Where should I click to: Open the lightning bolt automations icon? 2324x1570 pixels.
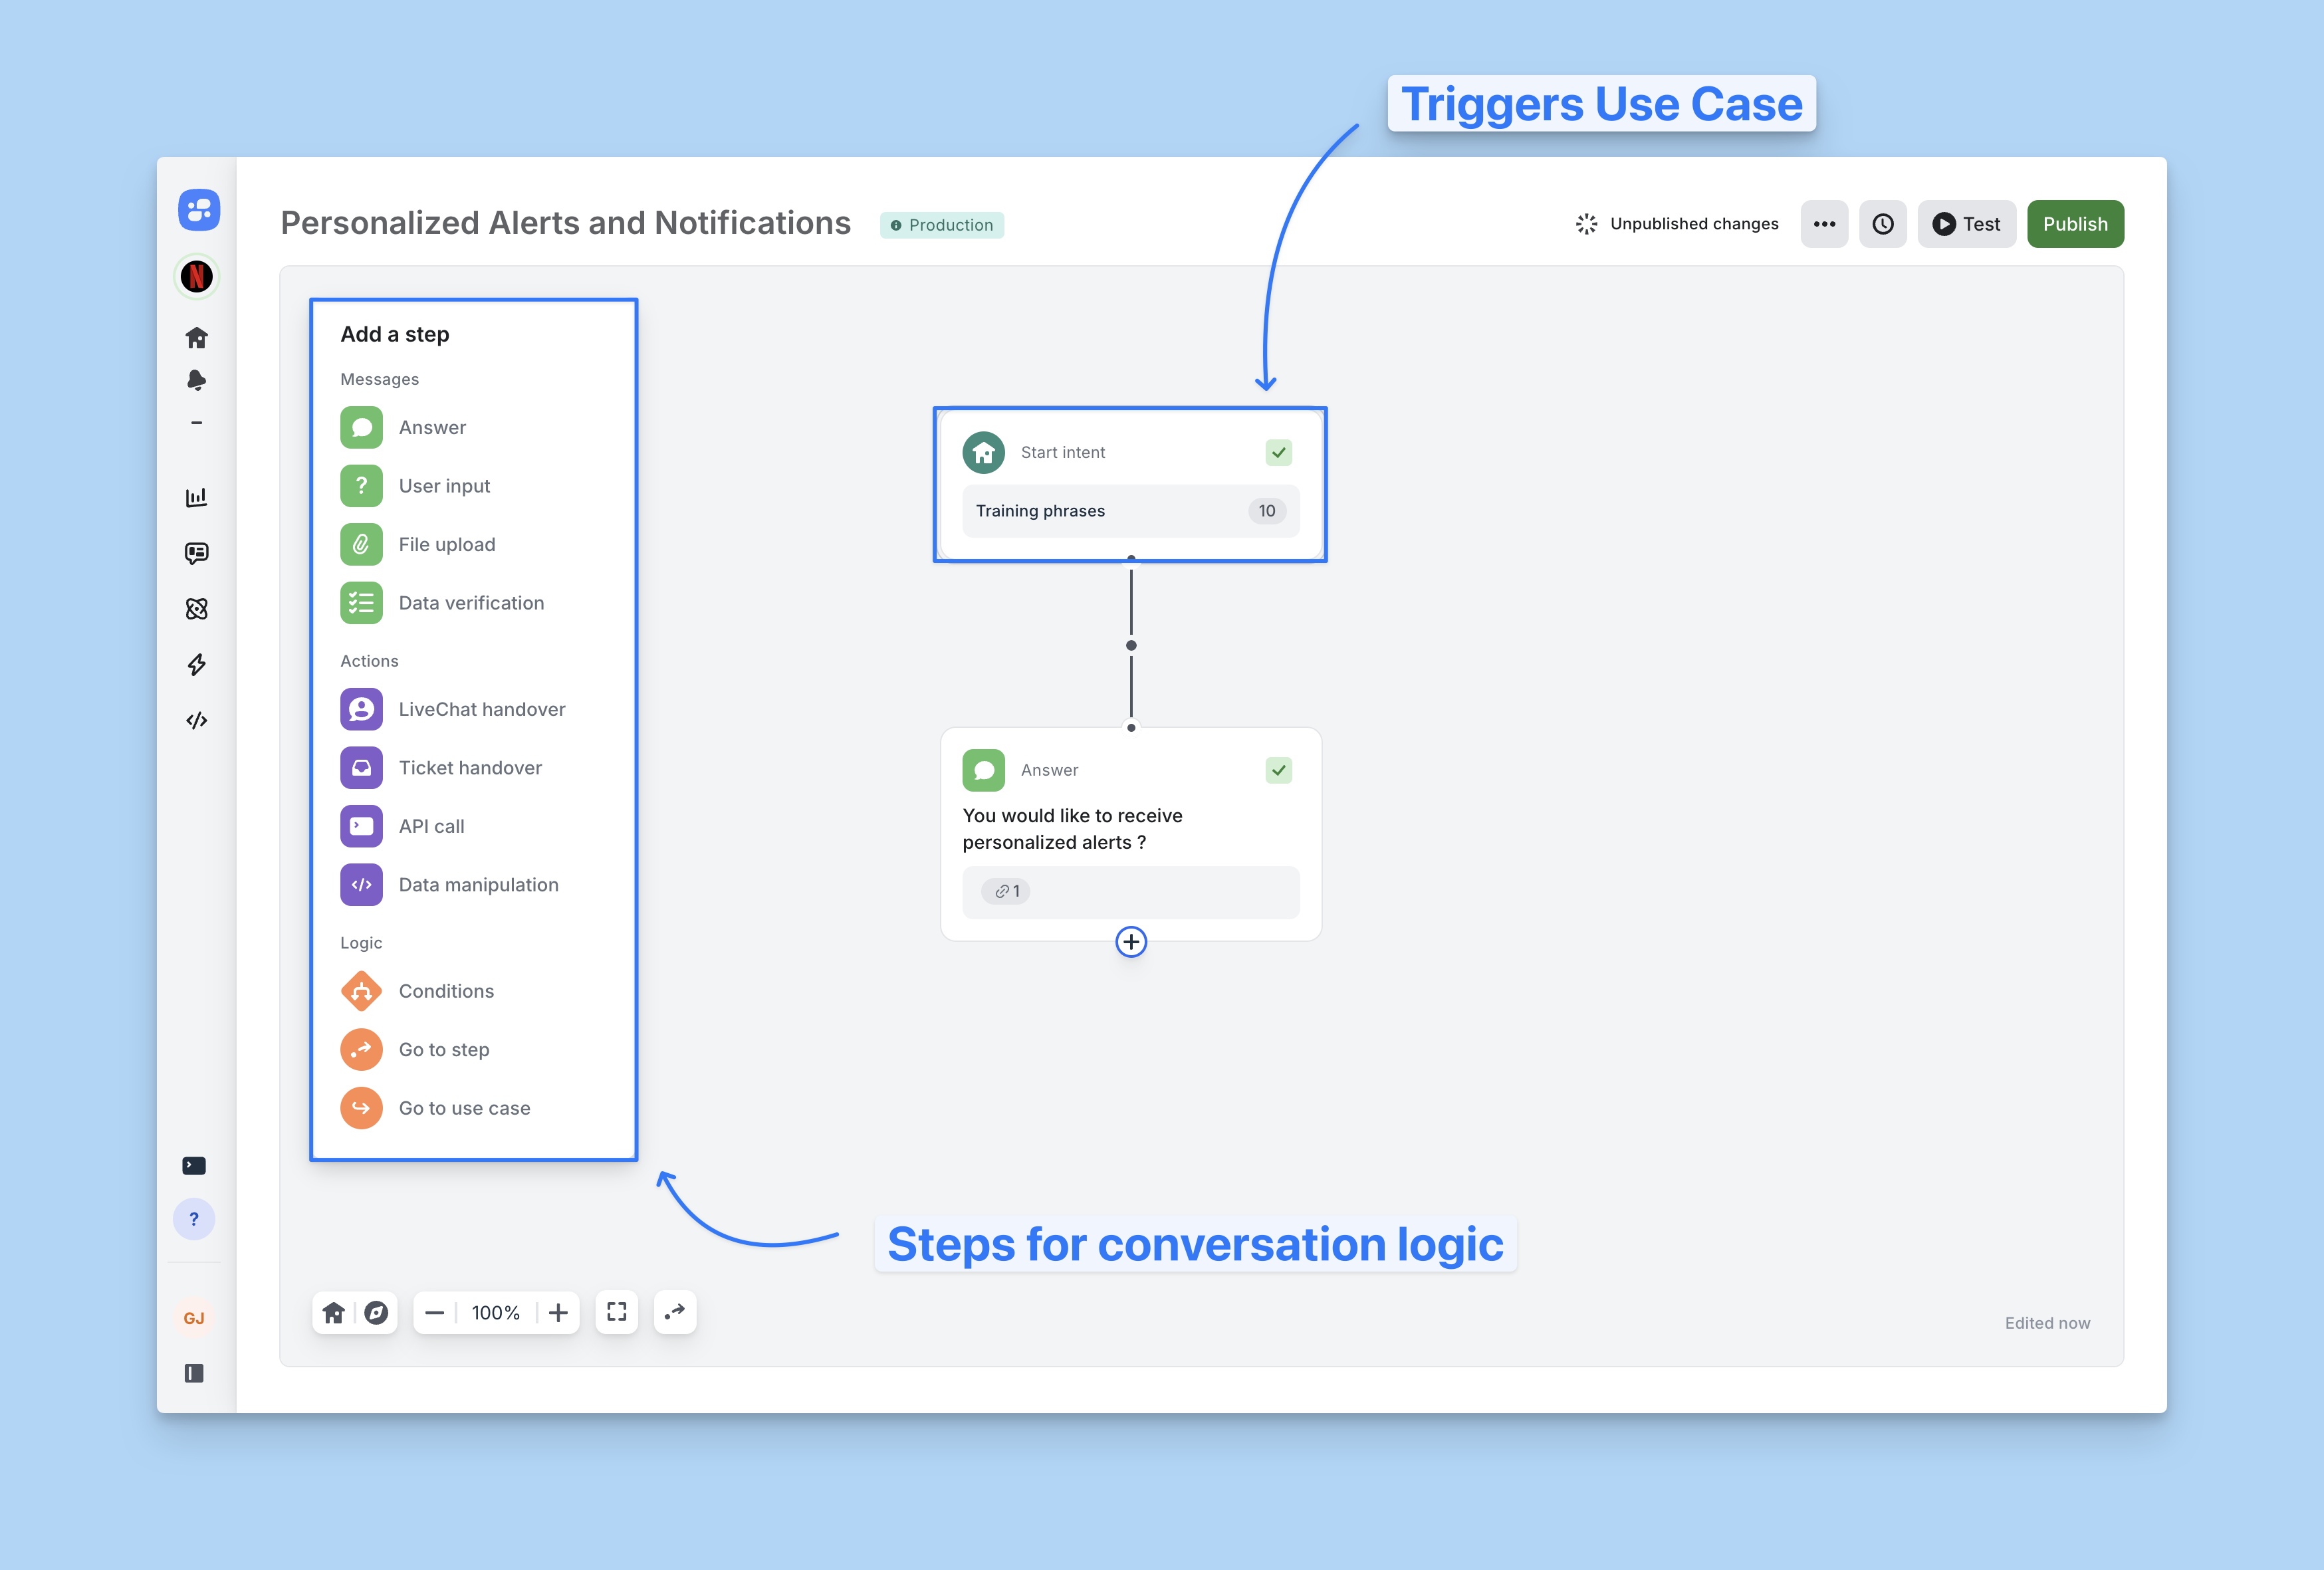(196, 665)
